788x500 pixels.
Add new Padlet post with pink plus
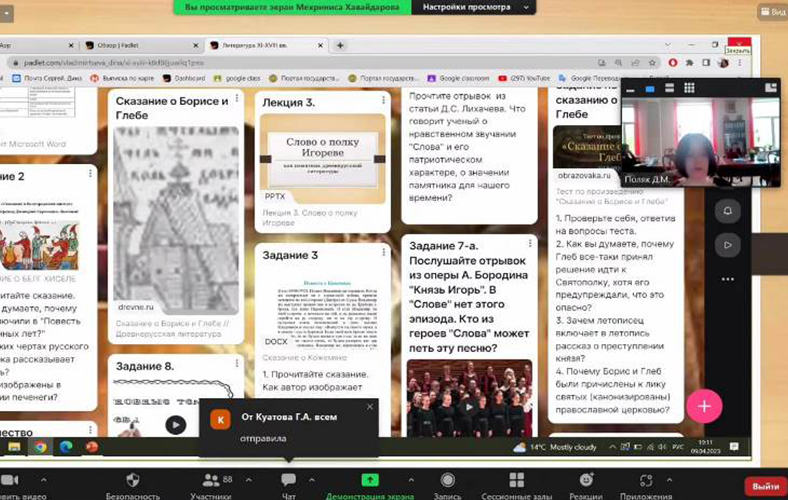coord(704,405)
